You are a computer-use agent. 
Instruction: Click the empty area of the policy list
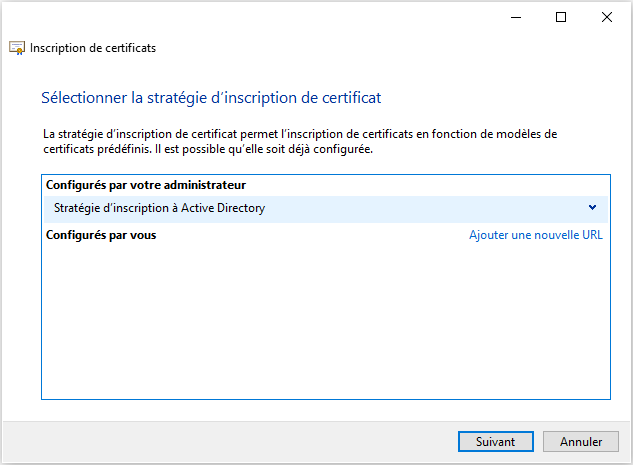[325, 320]
